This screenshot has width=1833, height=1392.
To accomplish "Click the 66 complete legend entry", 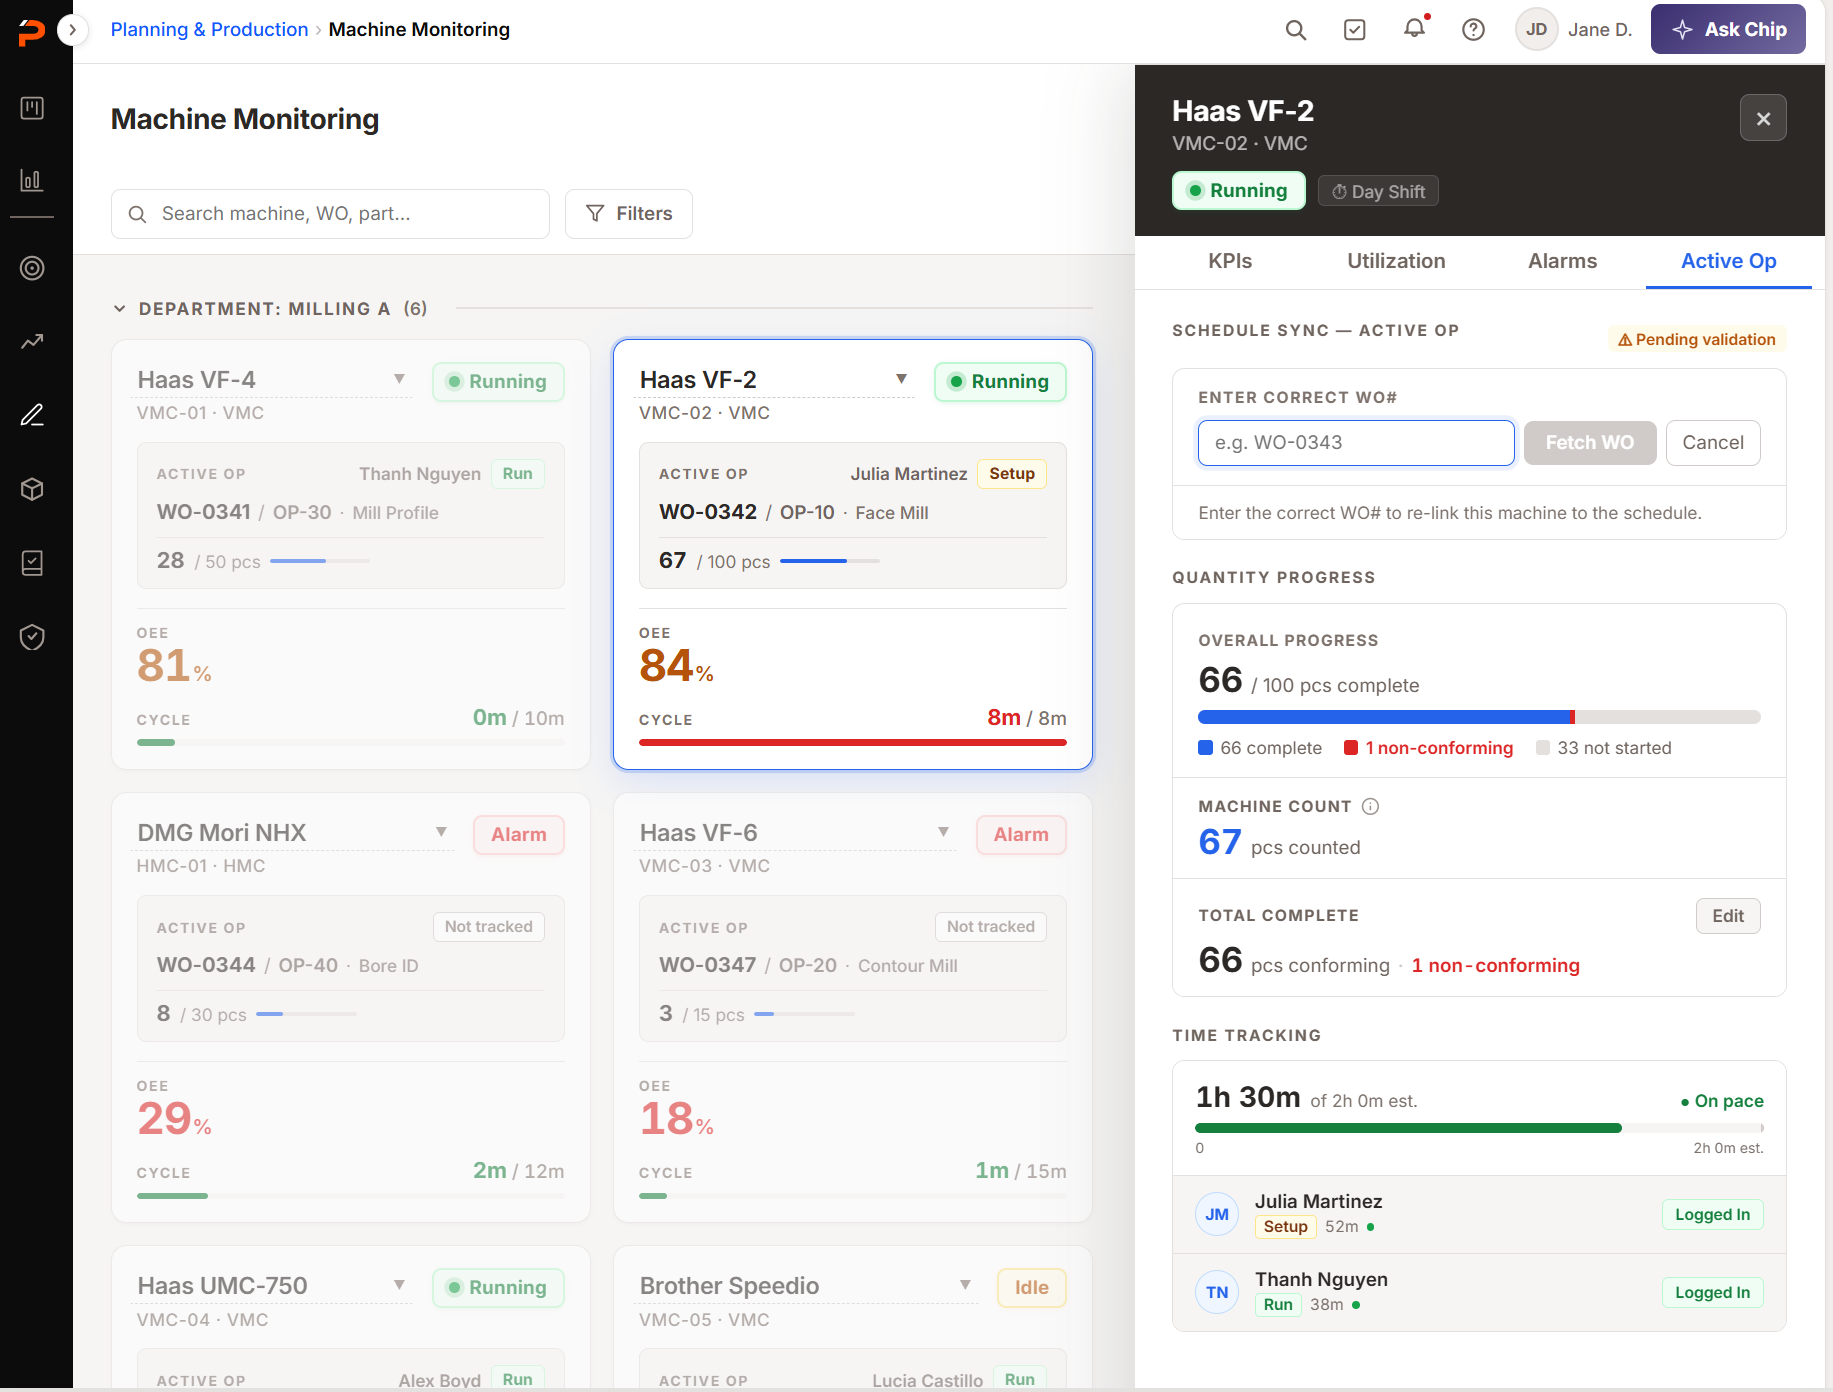I will (1260, 748).
